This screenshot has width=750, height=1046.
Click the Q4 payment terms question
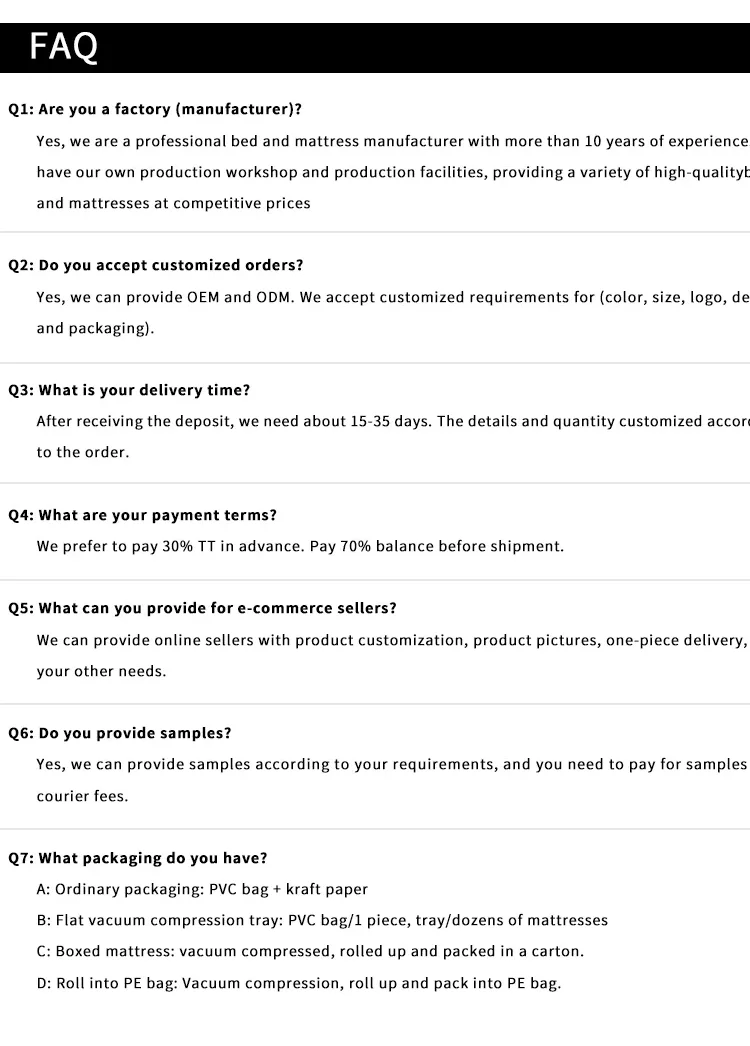click(142, 515)
